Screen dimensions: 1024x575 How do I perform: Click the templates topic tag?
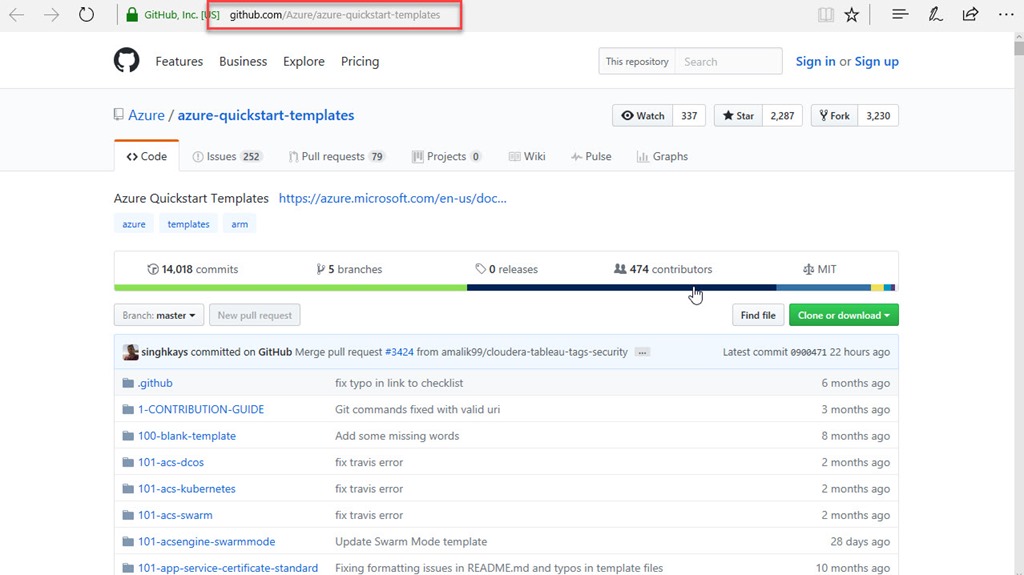[x=188, y=223]
